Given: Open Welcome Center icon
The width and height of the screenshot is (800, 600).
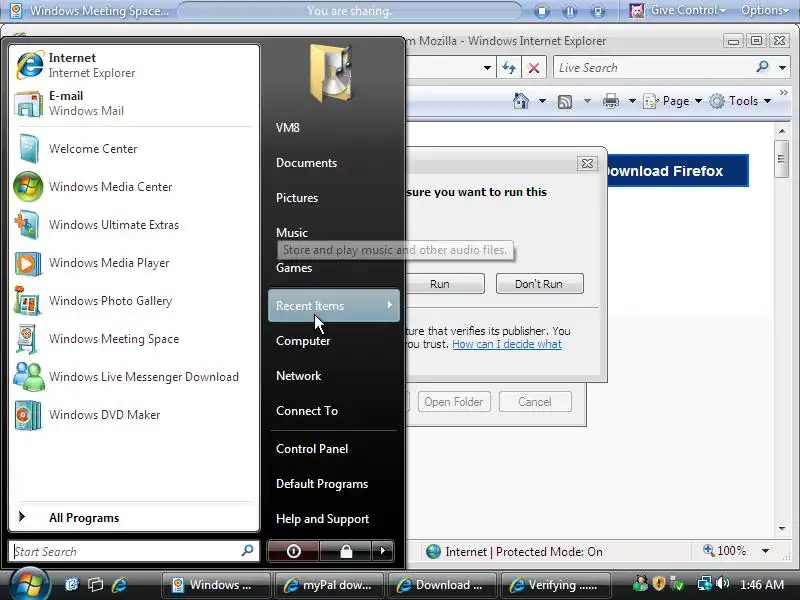Looking at the screenshot, I should coord(29,148).
